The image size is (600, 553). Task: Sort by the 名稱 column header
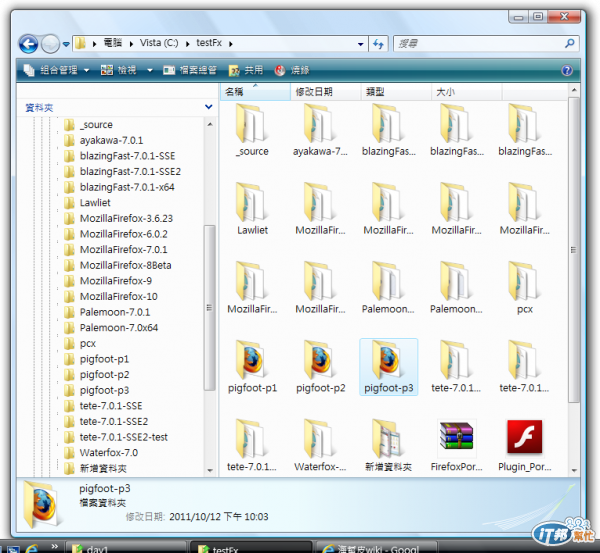point(255,92)
